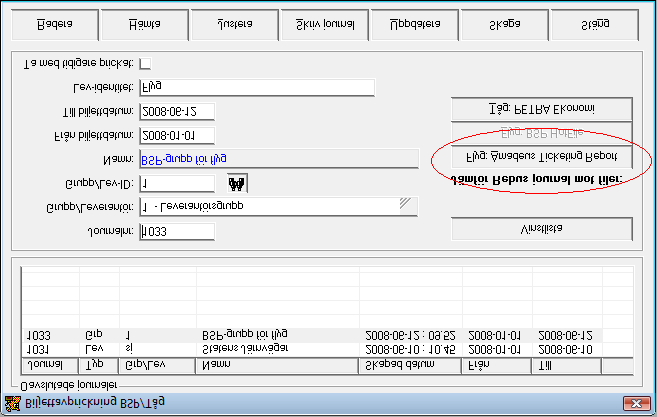The height and width of the screenshot is (417, 657).
Task: Click the Från biljettdatum date field
Action: pyautogui.click(x=177, y=135)
